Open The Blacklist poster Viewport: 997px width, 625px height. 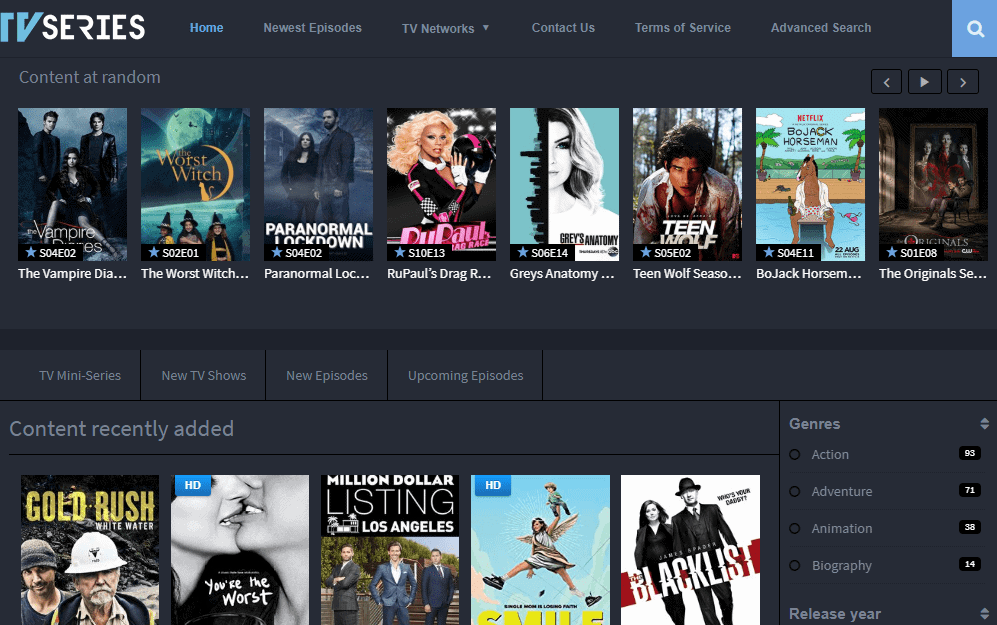click(691, 550)
